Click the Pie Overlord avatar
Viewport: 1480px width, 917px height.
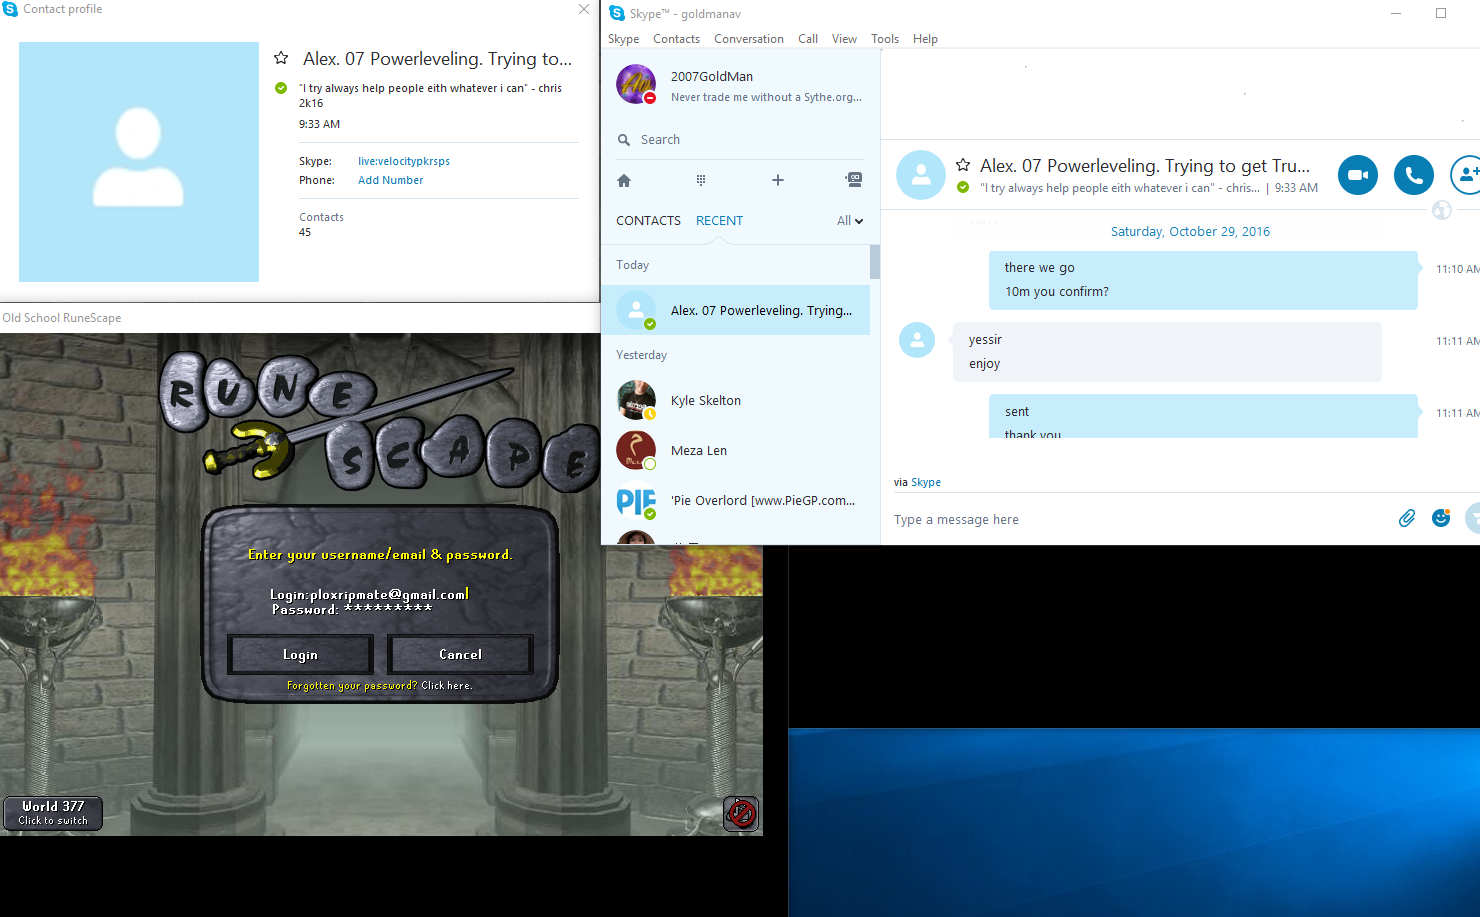pos(636,500)
